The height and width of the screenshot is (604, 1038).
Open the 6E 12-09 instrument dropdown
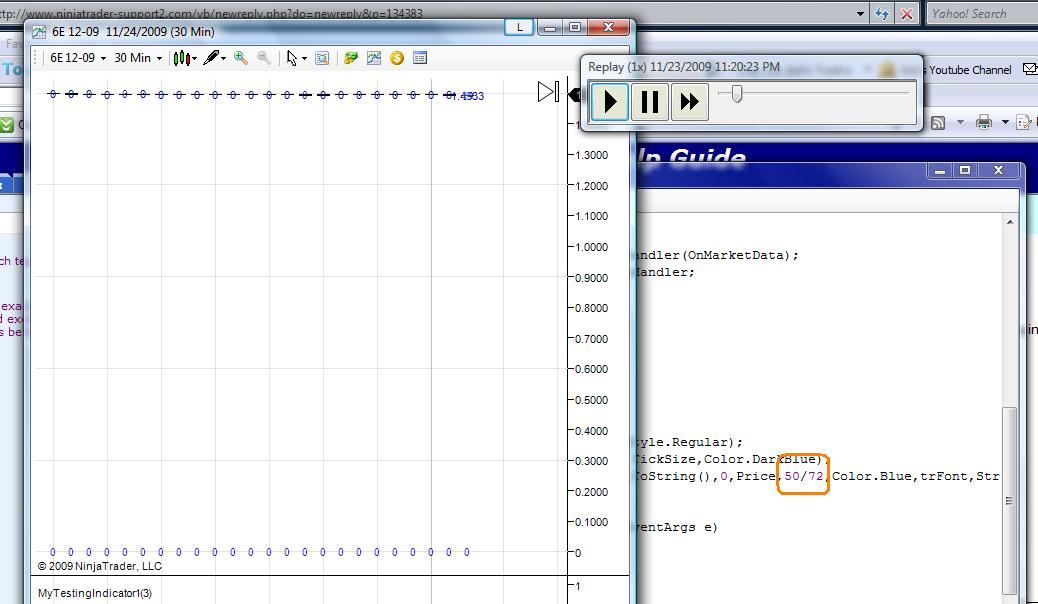coord(78,58)
